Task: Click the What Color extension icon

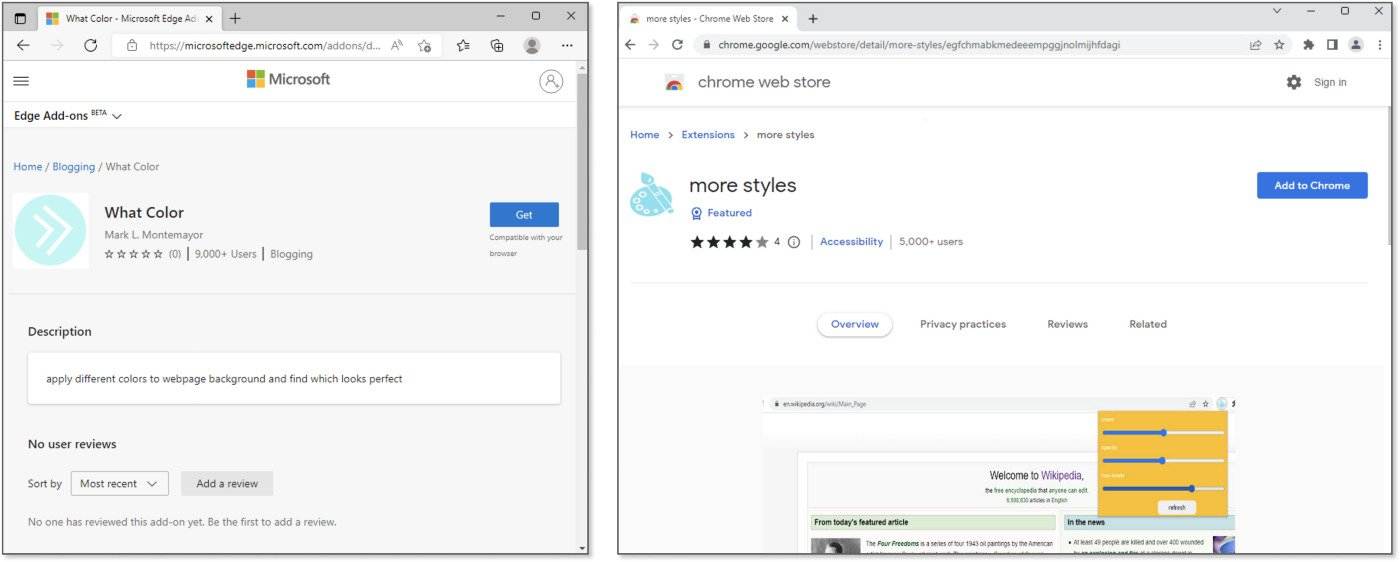Action: tap(51, 230)
